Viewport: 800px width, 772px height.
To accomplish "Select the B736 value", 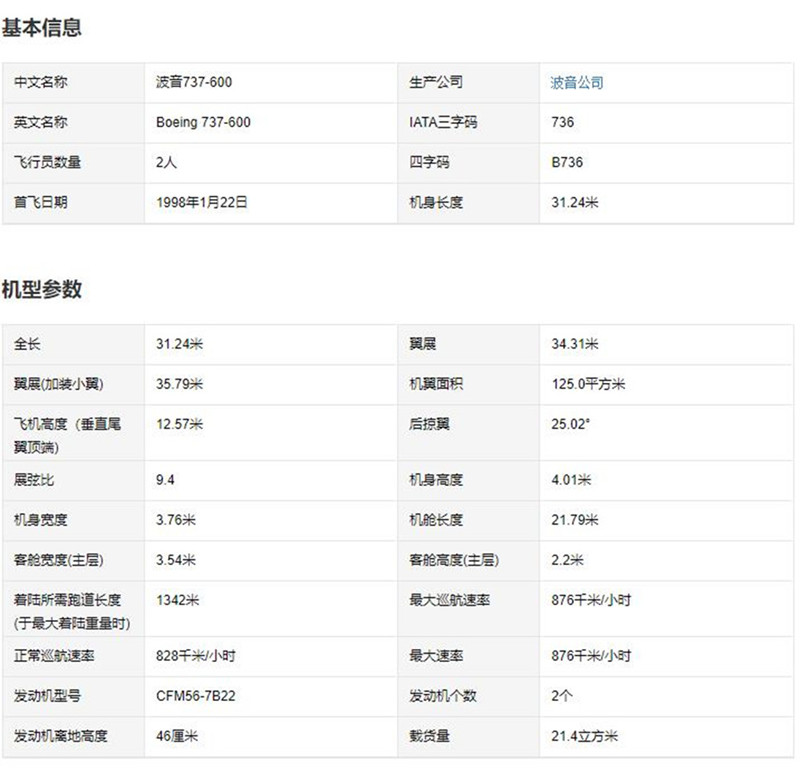I will point(567,162).
